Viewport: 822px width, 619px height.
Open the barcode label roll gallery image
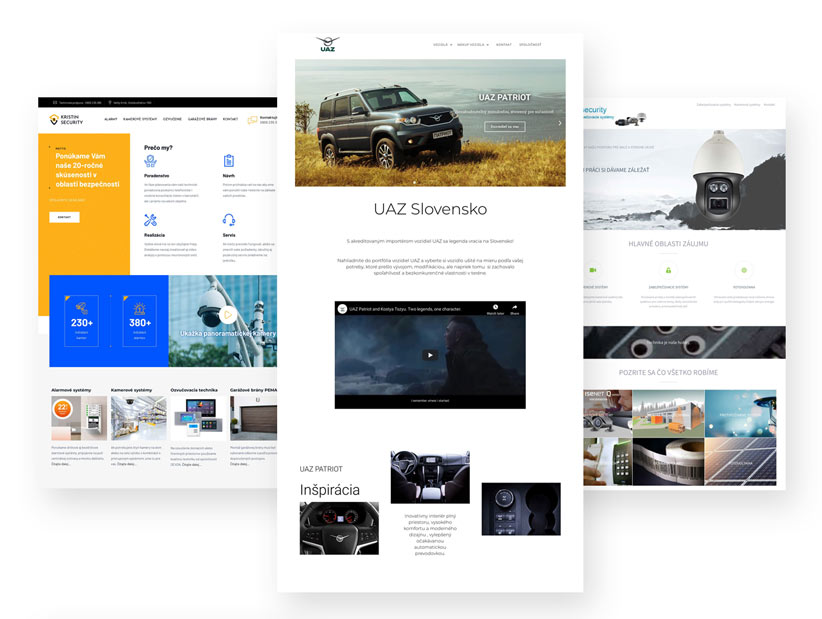coord(668,462)
